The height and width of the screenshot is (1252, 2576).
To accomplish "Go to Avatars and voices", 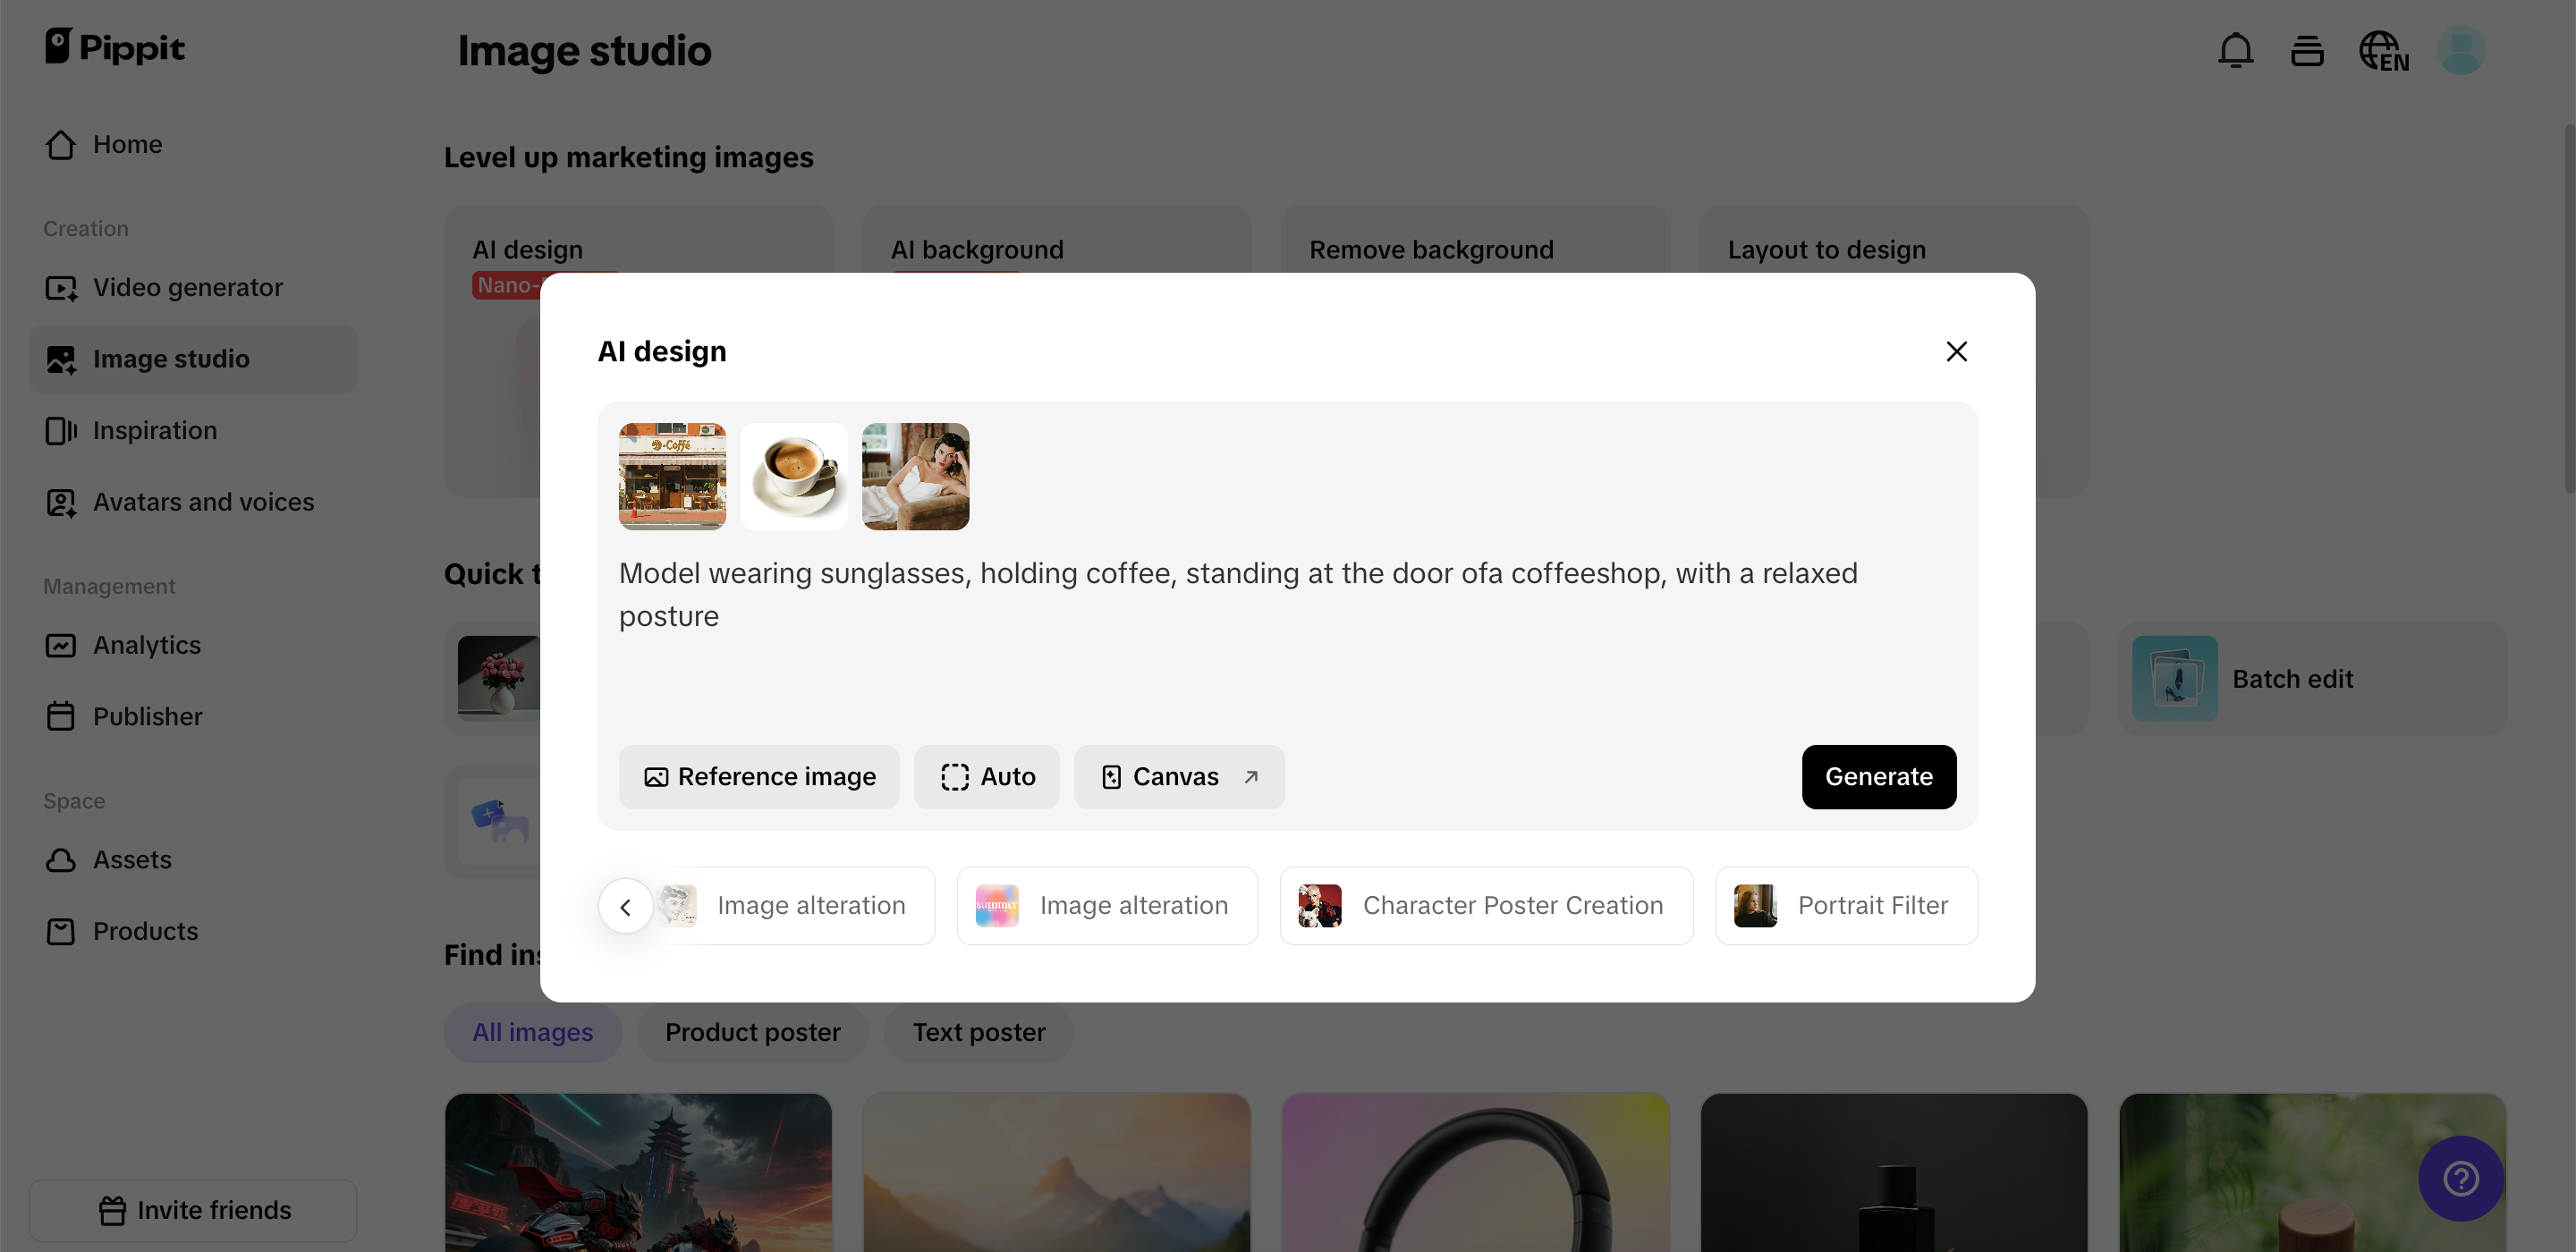I will [x=203, y=502].
